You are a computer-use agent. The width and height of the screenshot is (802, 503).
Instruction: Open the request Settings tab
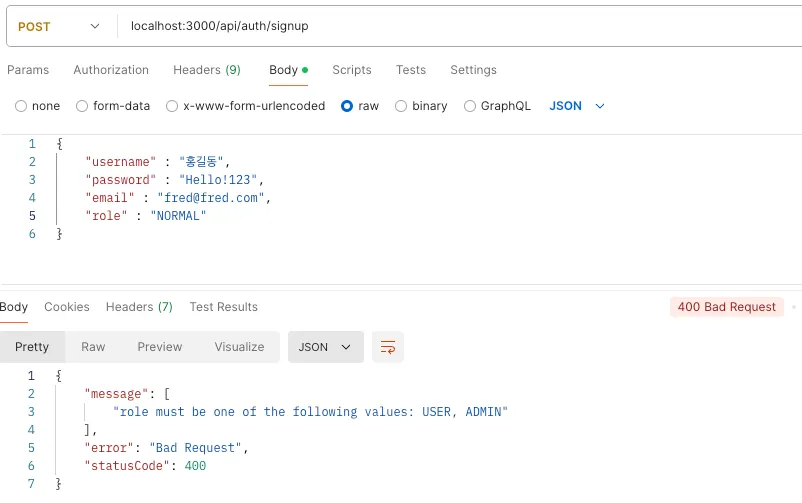(x=473, y=70)
